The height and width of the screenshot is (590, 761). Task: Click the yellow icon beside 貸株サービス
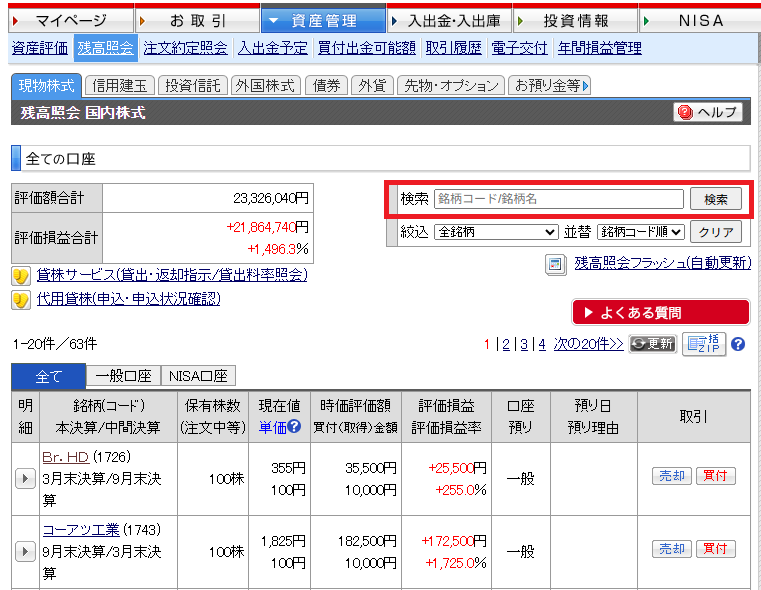coord(21,276)
